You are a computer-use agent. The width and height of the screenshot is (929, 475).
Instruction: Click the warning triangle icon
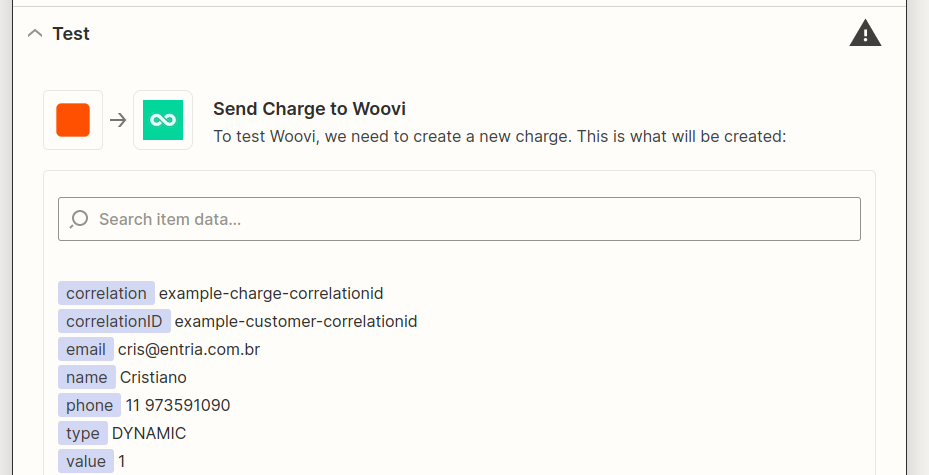865,34
